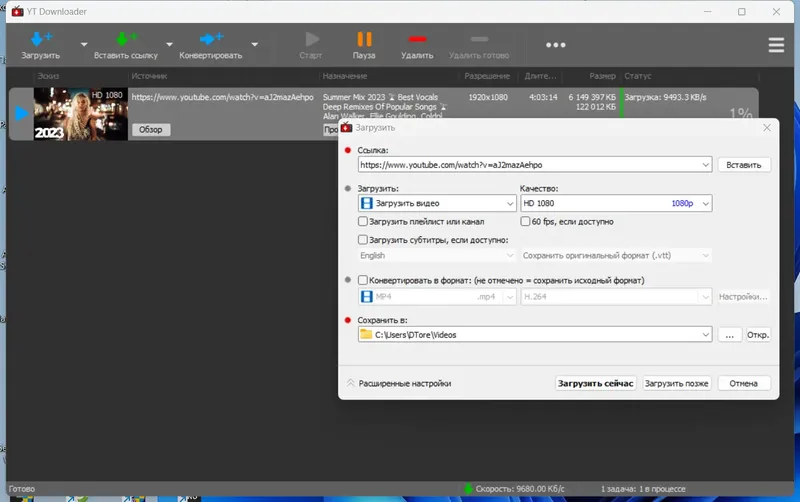Screen dimensions: 800x502
Task: Click the Конвертировать toolbar icon
Action: tap(211, 39)
